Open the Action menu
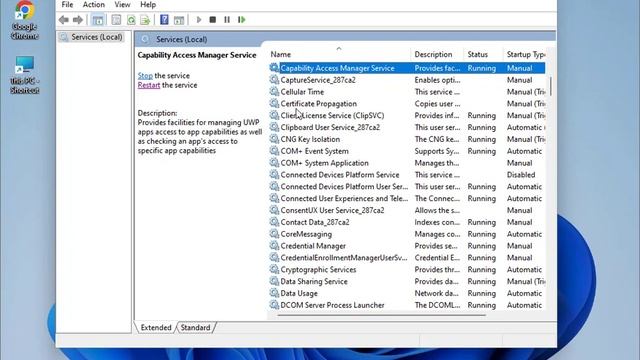This screenshot has height=360, width=640. coord(93,4)
